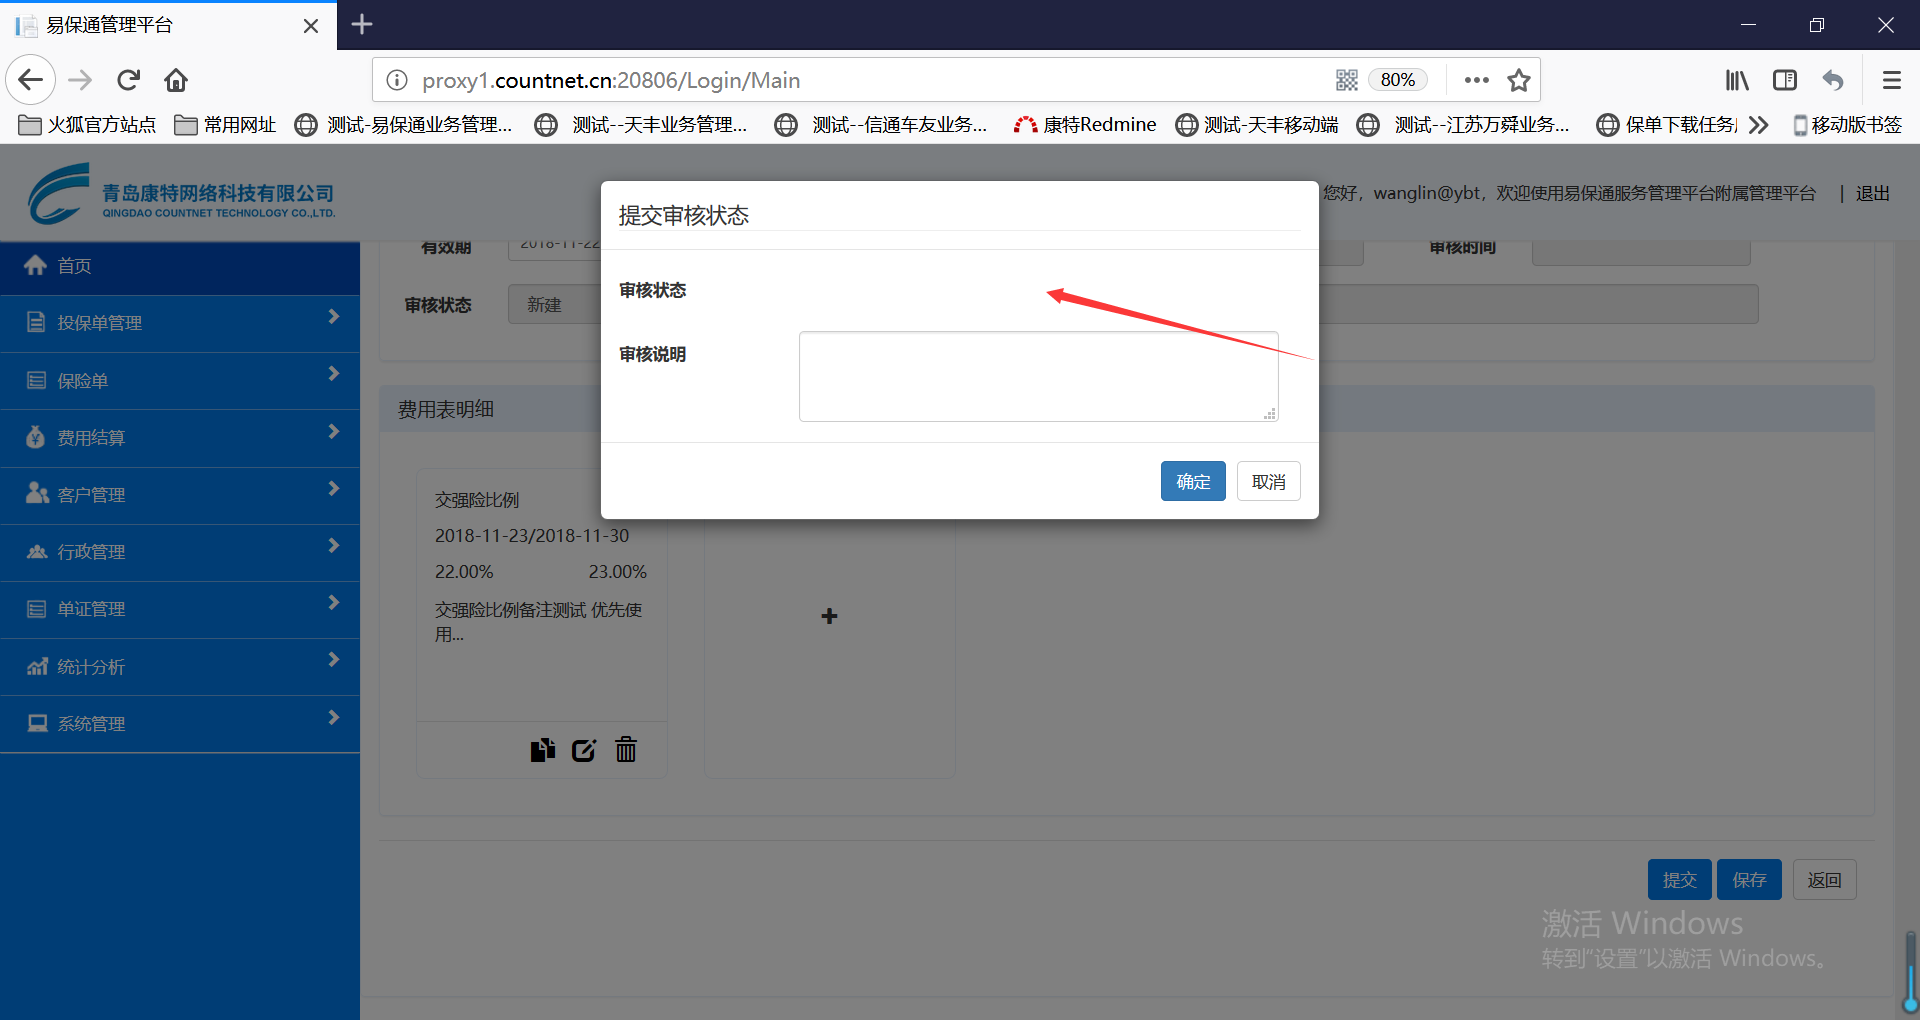Open the 常用网址 bookmark folder

coord(225,125)
